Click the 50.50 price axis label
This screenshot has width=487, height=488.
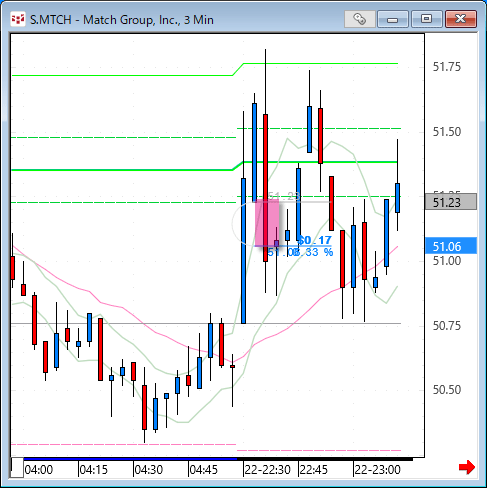pyautogui.click(x=447, y=389)
